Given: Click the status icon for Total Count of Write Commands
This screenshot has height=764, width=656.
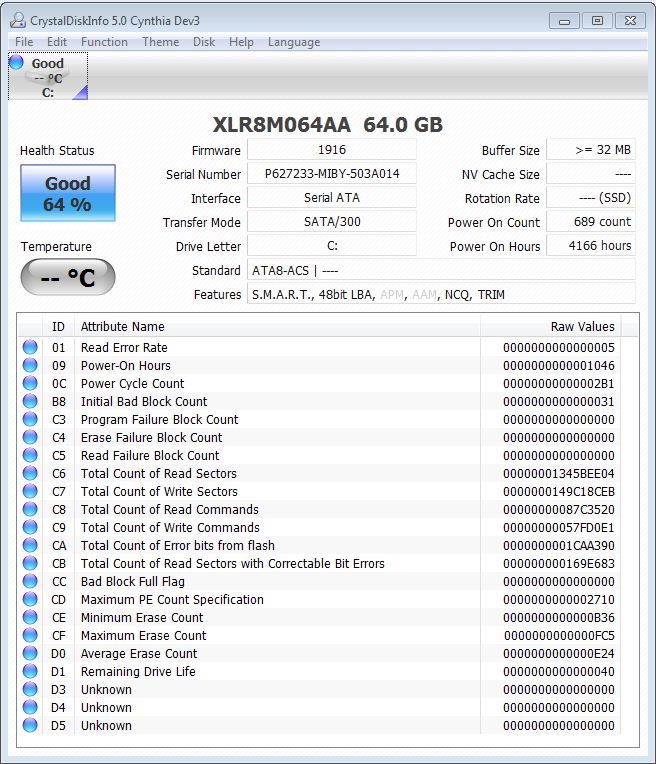Looking at the screenshot, I should (x=30, y=527).
